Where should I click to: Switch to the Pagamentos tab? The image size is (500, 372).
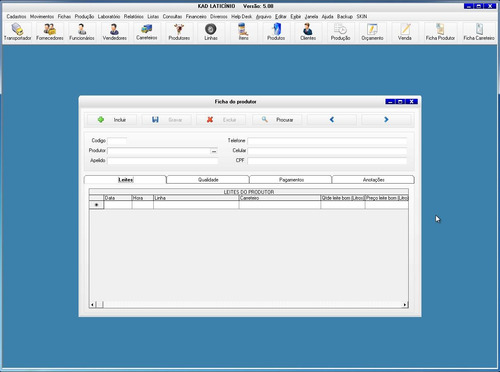pos(291,180)
